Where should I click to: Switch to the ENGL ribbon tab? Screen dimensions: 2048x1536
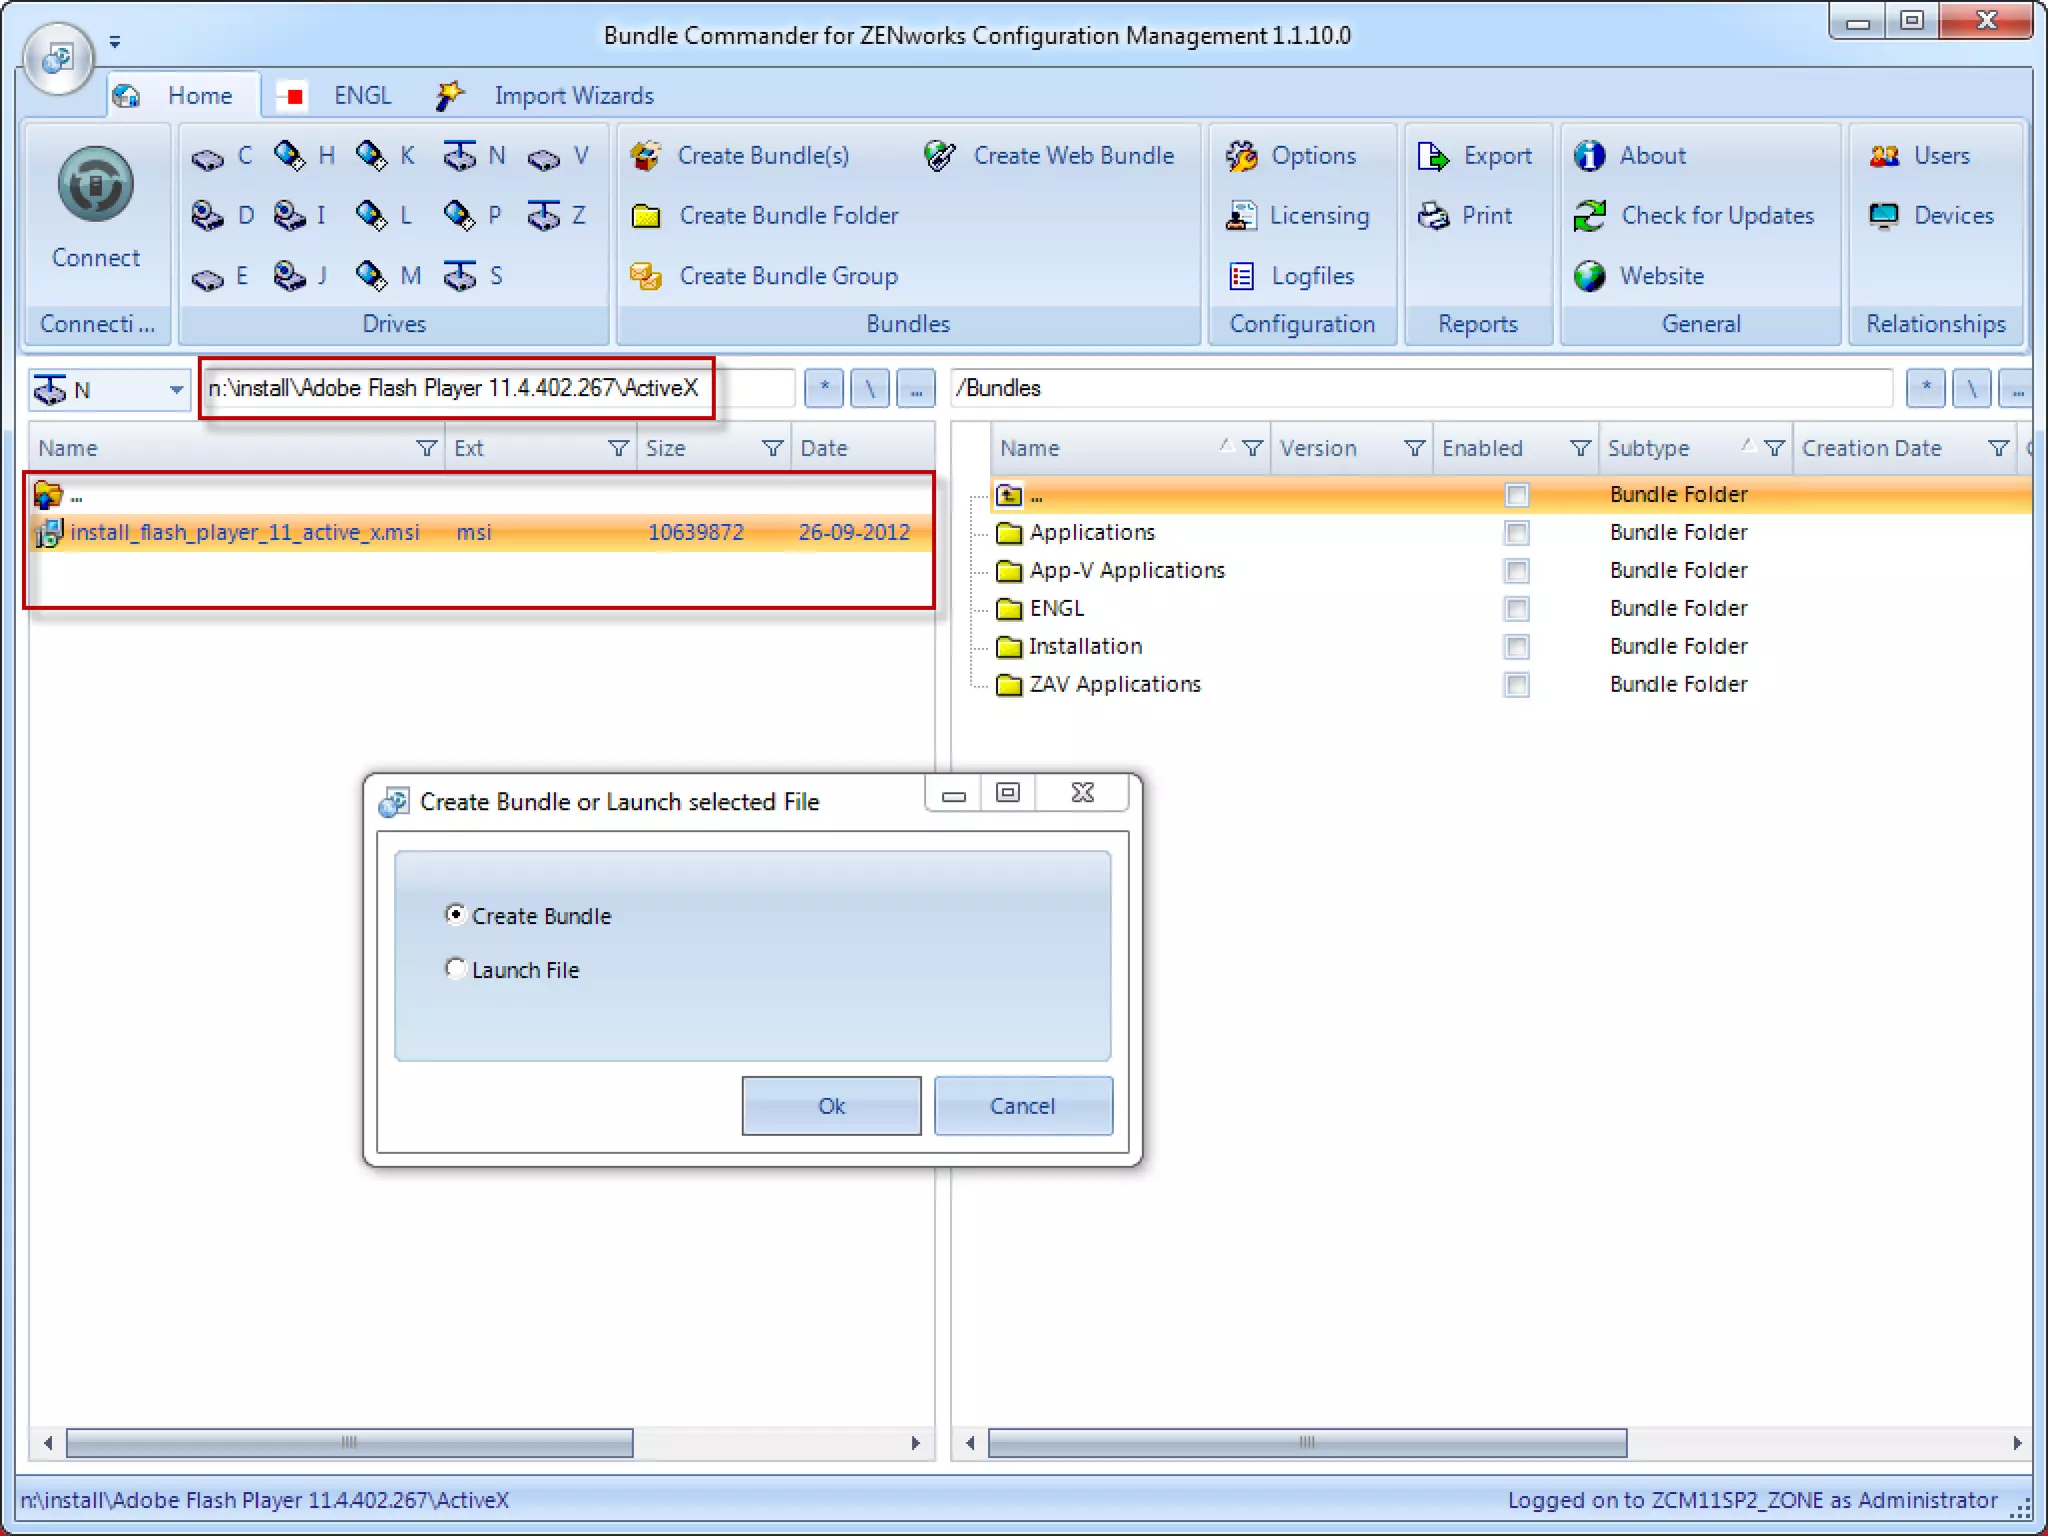(361, 96)
